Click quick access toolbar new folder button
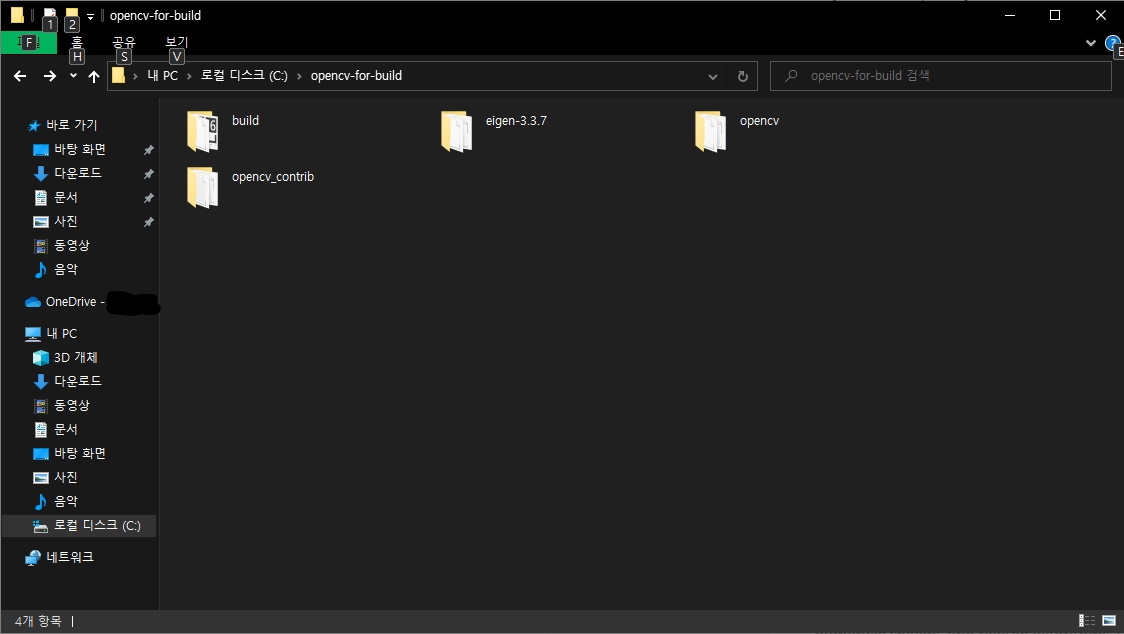This screenshot has width=1124, height=634. click(72, 14)
